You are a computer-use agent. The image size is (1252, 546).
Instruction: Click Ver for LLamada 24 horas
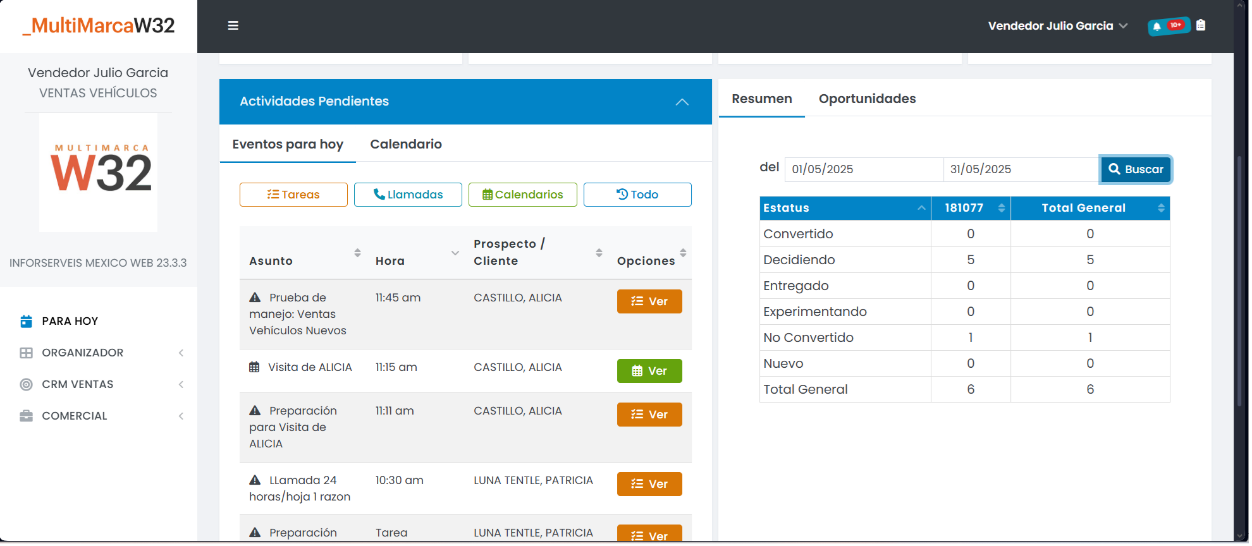tap(649, 484)
